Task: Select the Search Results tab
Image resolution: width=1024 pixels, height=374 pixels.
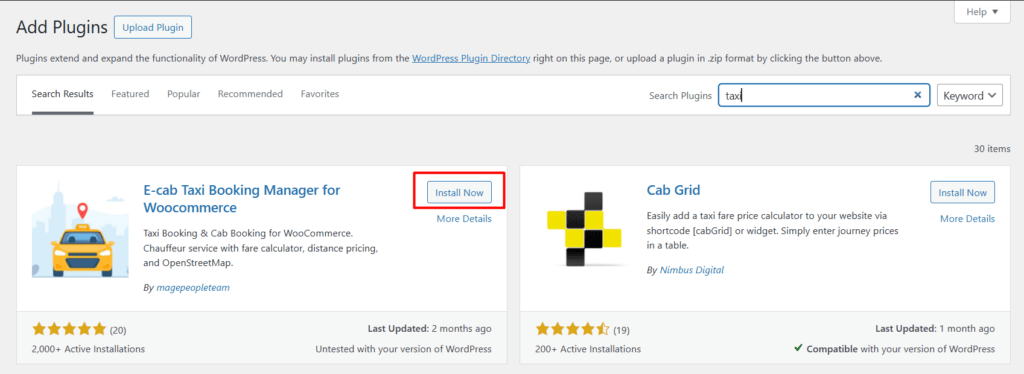Action: click(63, 94)
